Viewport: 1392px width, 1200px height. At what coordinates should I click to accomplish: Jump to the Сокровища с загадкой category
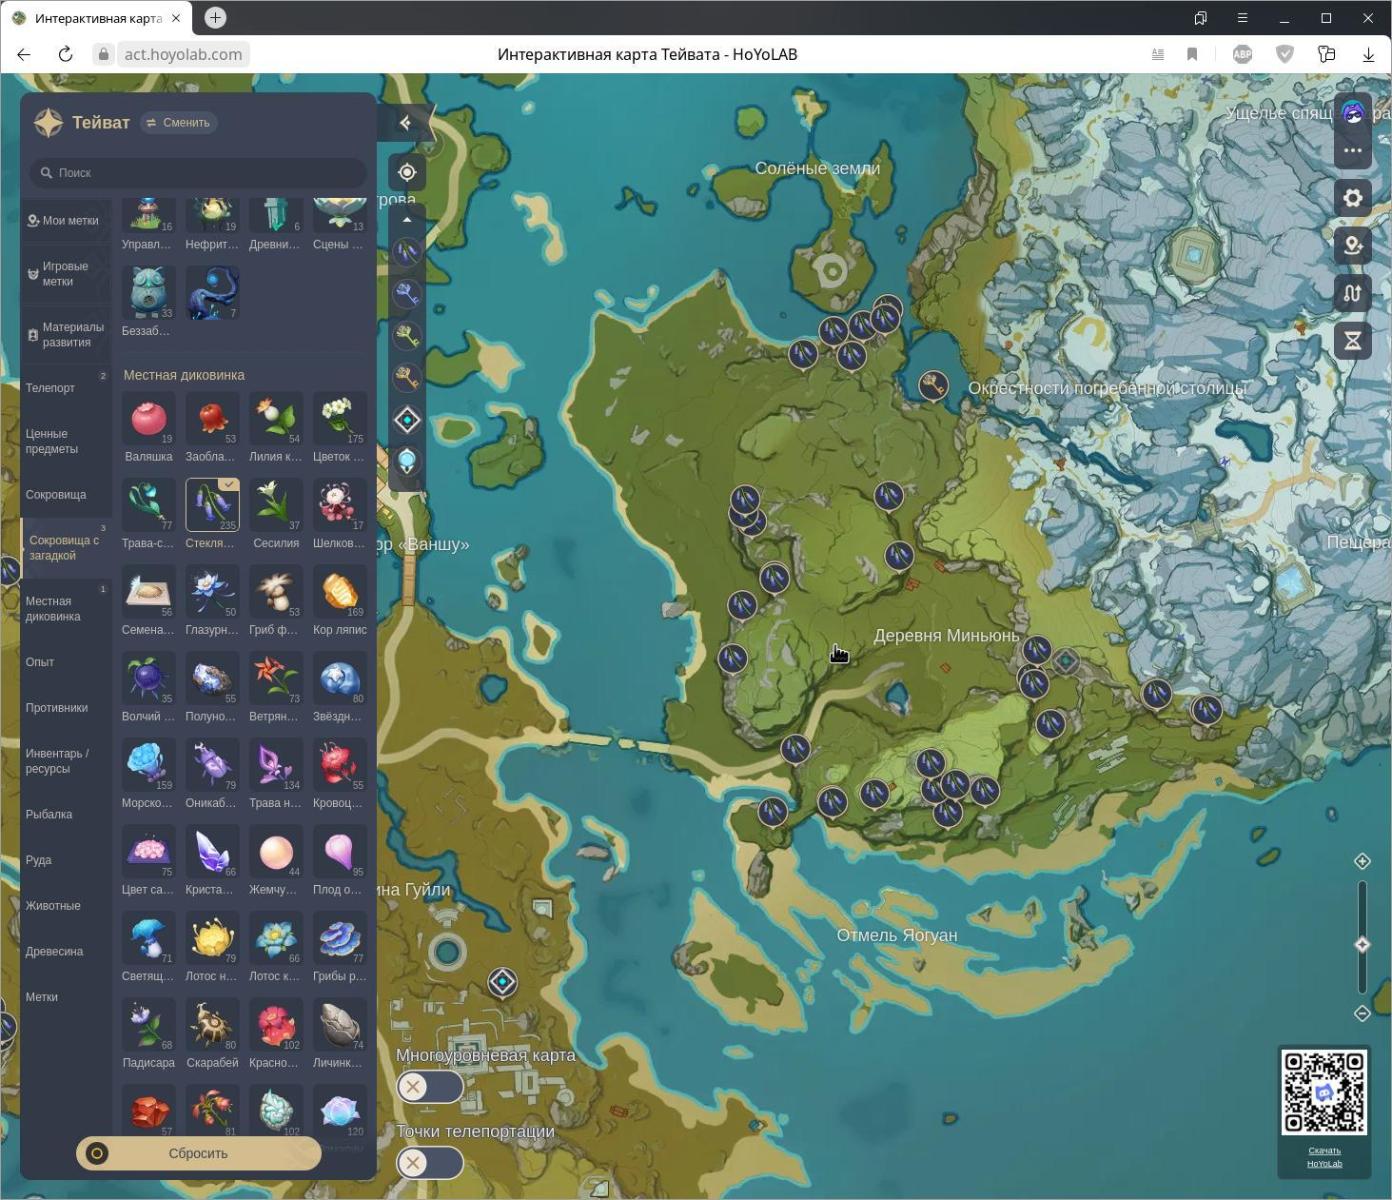pyautogui.click(x=66, y=548)
